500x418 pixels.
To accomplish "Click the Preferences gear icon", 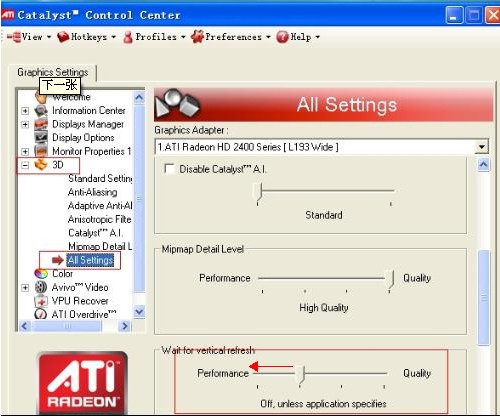I will pos(197,37).
